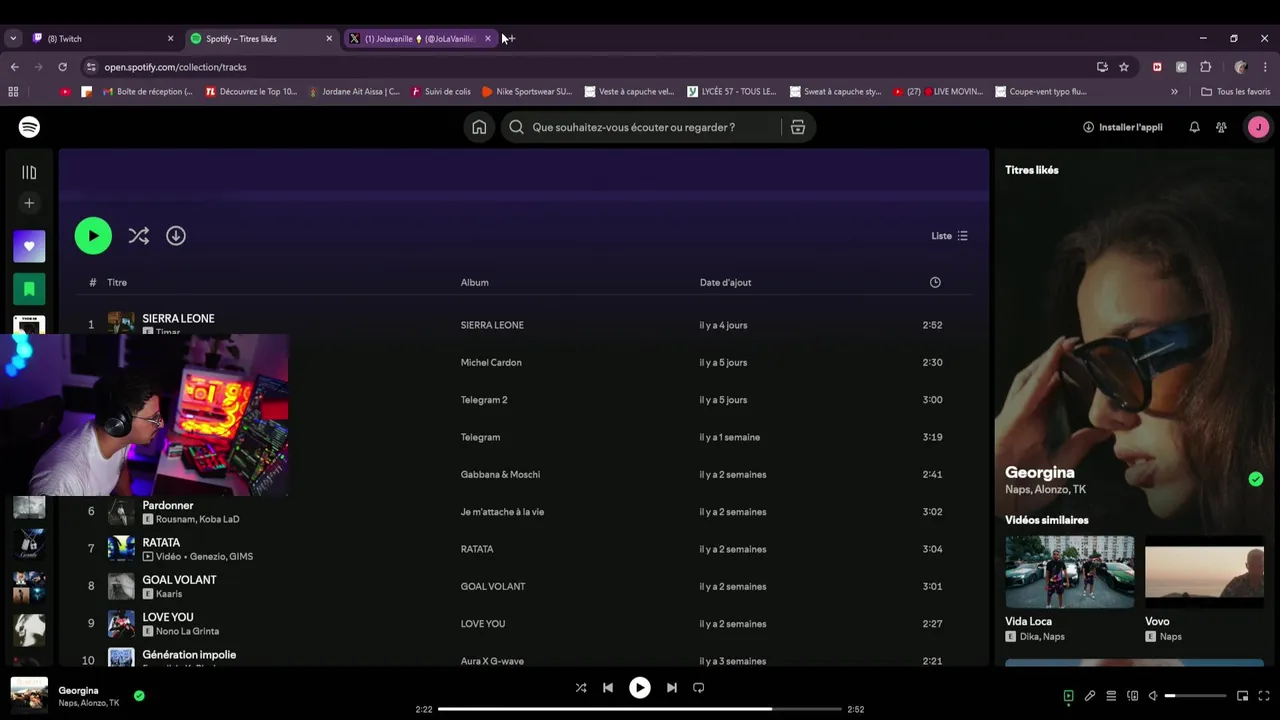Open the Liste view options dropdown

949,236
